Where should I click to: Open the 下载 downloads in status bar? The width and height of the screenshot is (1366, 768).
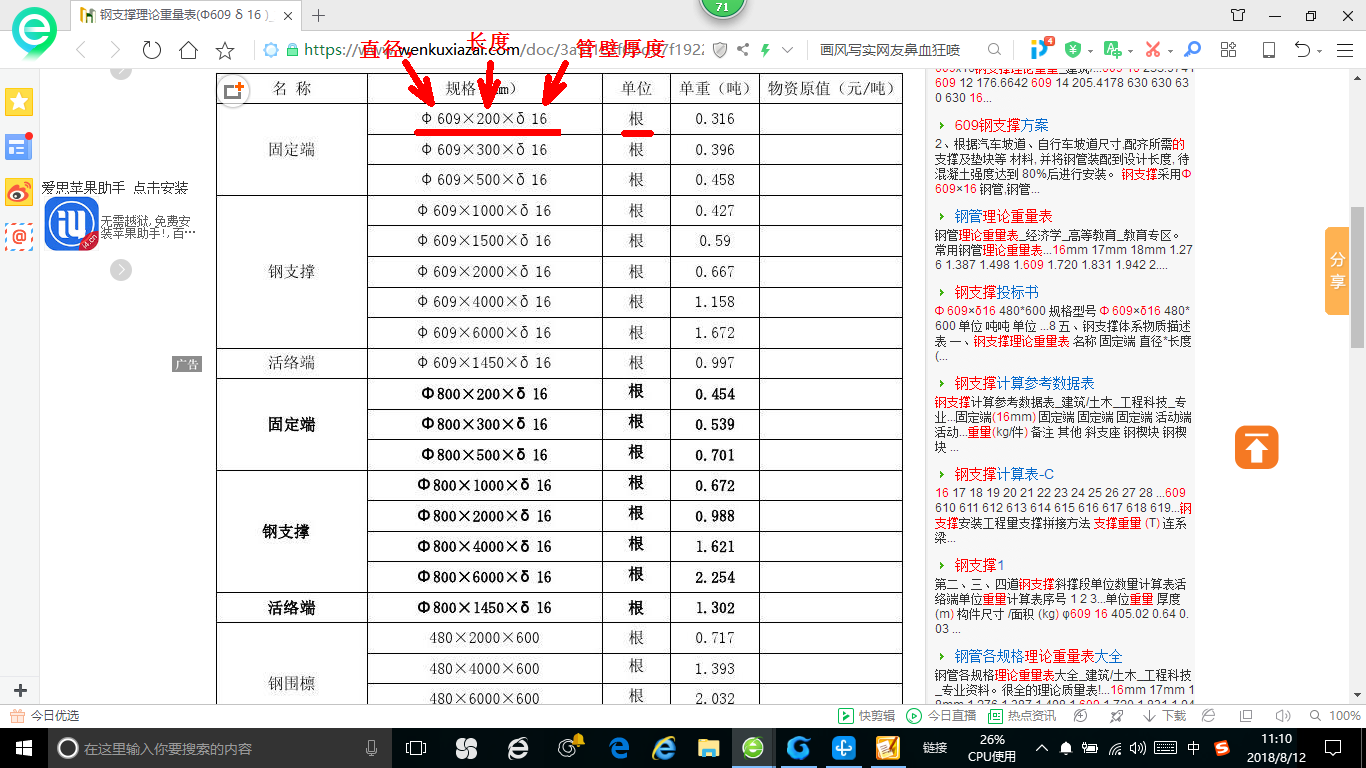[1164, 716]
